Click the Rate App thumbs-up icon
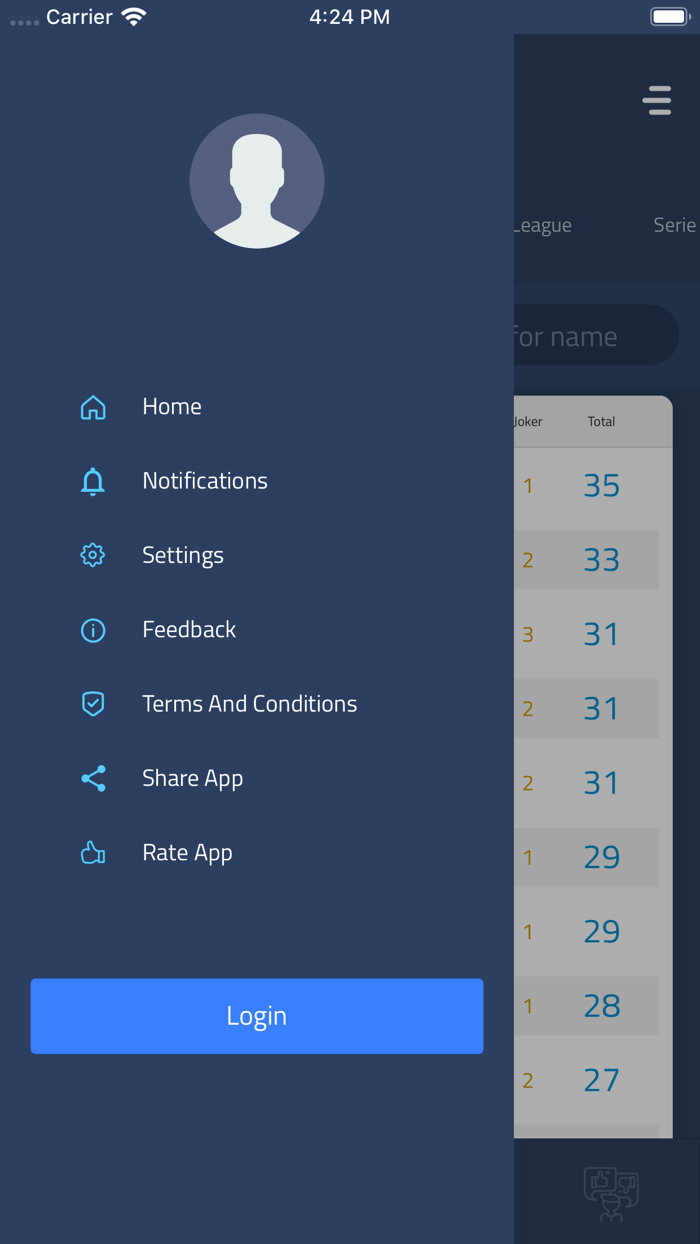This screenshot has height=1244, width=700. [x=93, y=853]
